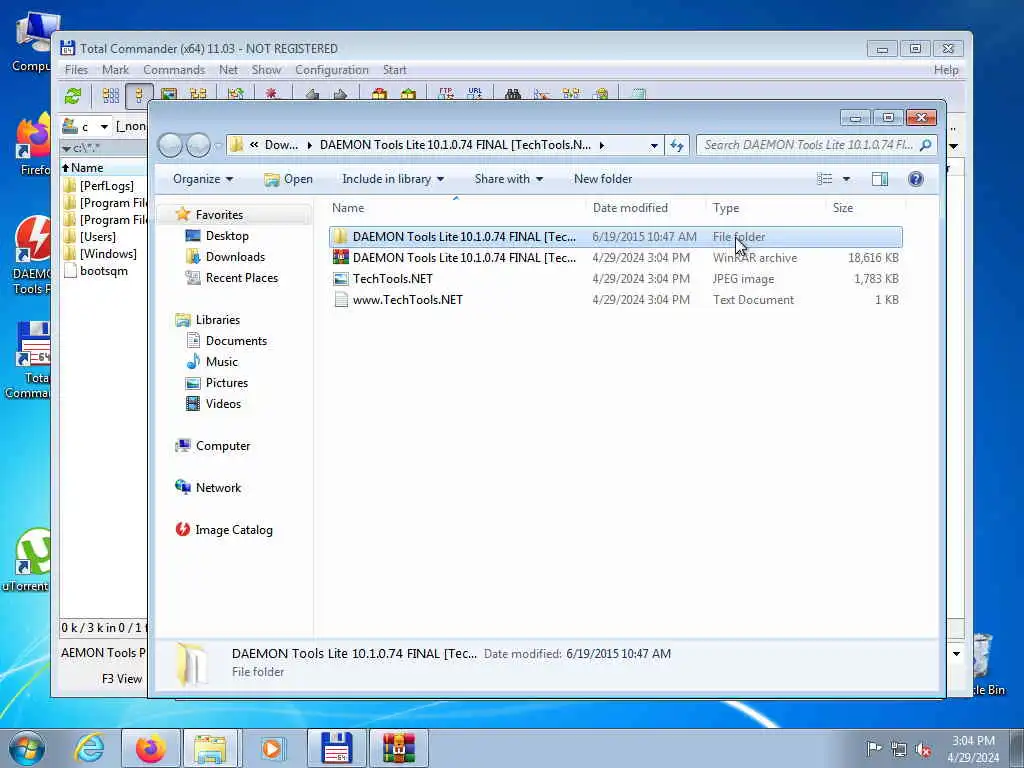Open the Files menu in Total Commander
This screenshot has height=768, width=1024.
click(76, 70)
